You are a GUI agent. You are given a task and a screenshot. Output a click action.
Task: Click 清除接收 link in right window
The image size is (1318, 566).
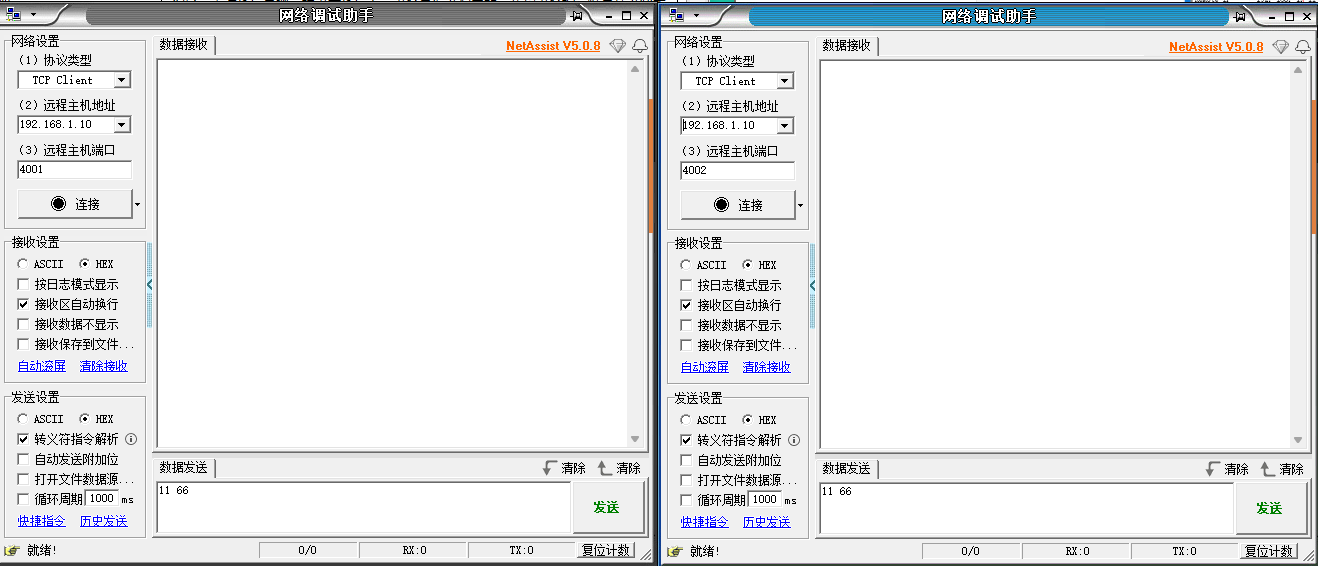click(x=767, y=367)
